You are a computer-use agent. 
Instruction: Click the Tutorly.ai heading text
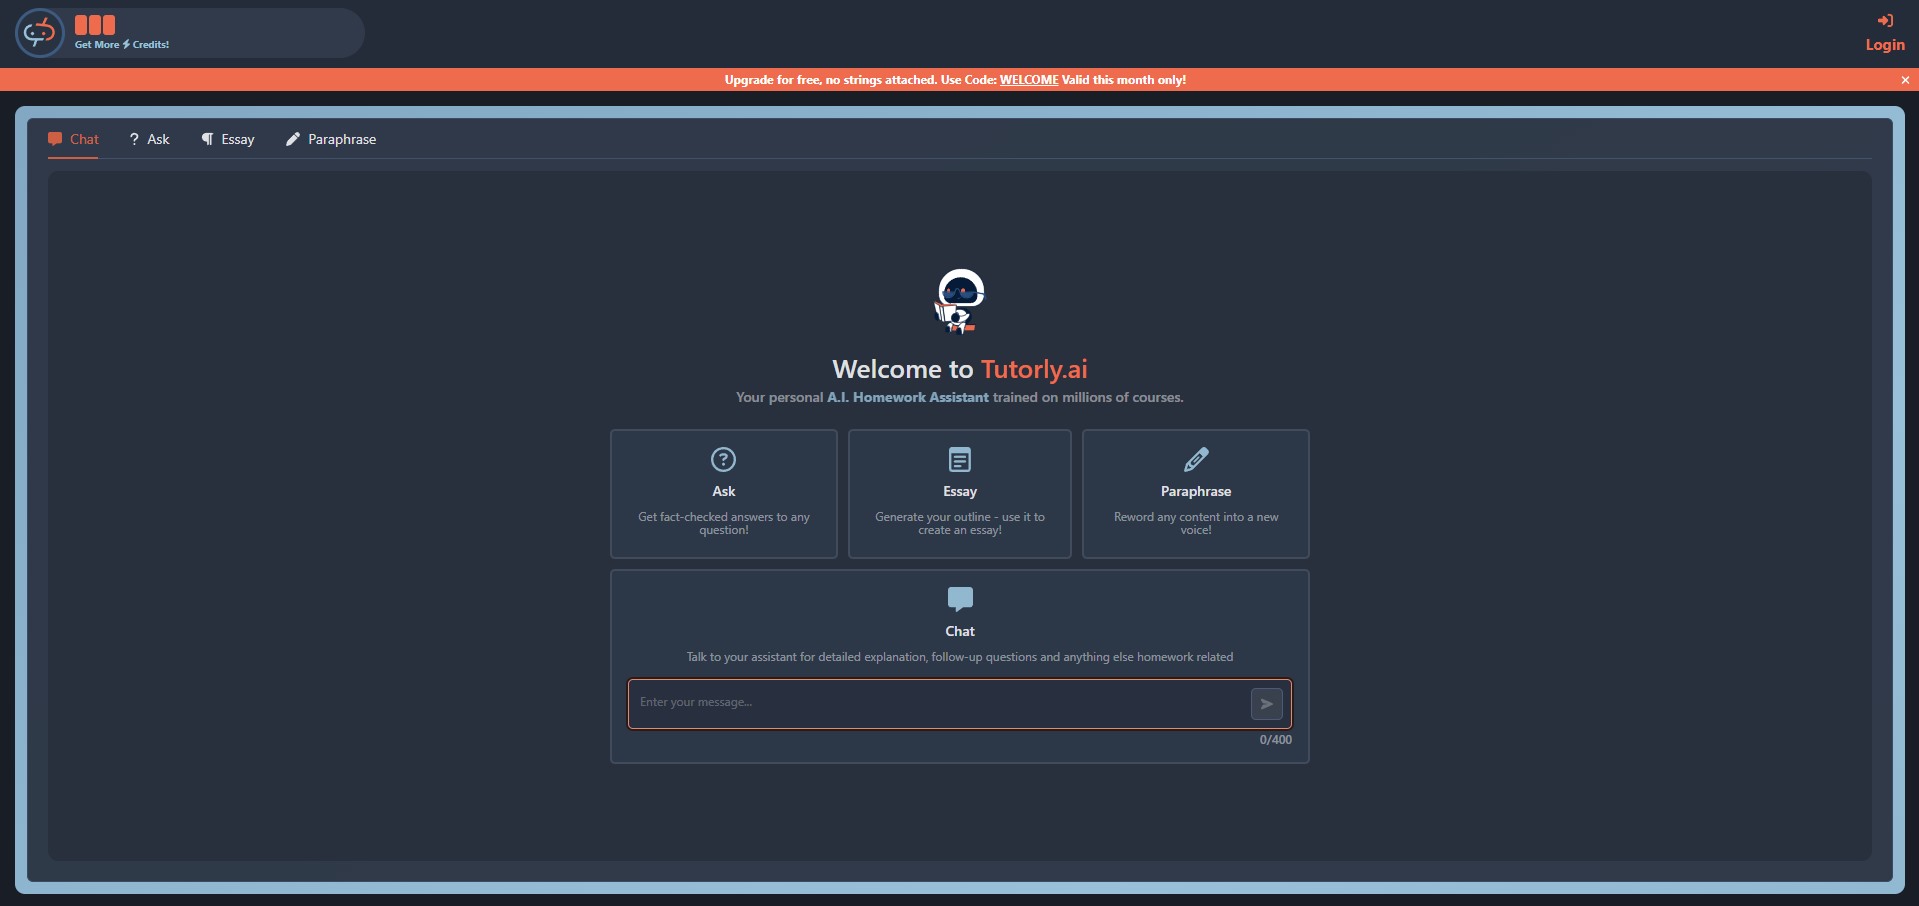tap(1034, 369)
